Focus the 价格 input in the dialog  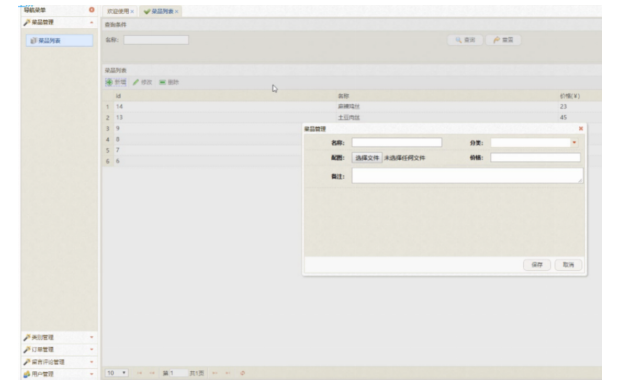point(535,157)
